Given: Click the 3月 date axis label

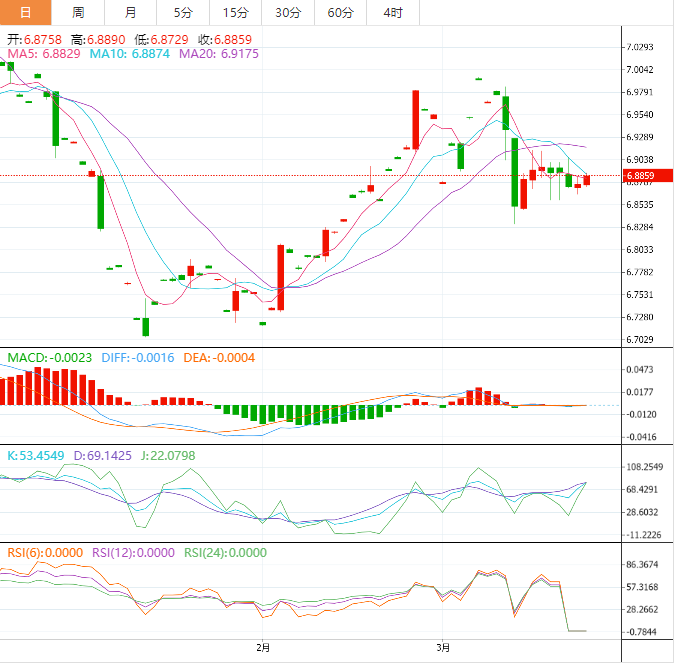Looking at the screenshot, I should click(443, 647).
